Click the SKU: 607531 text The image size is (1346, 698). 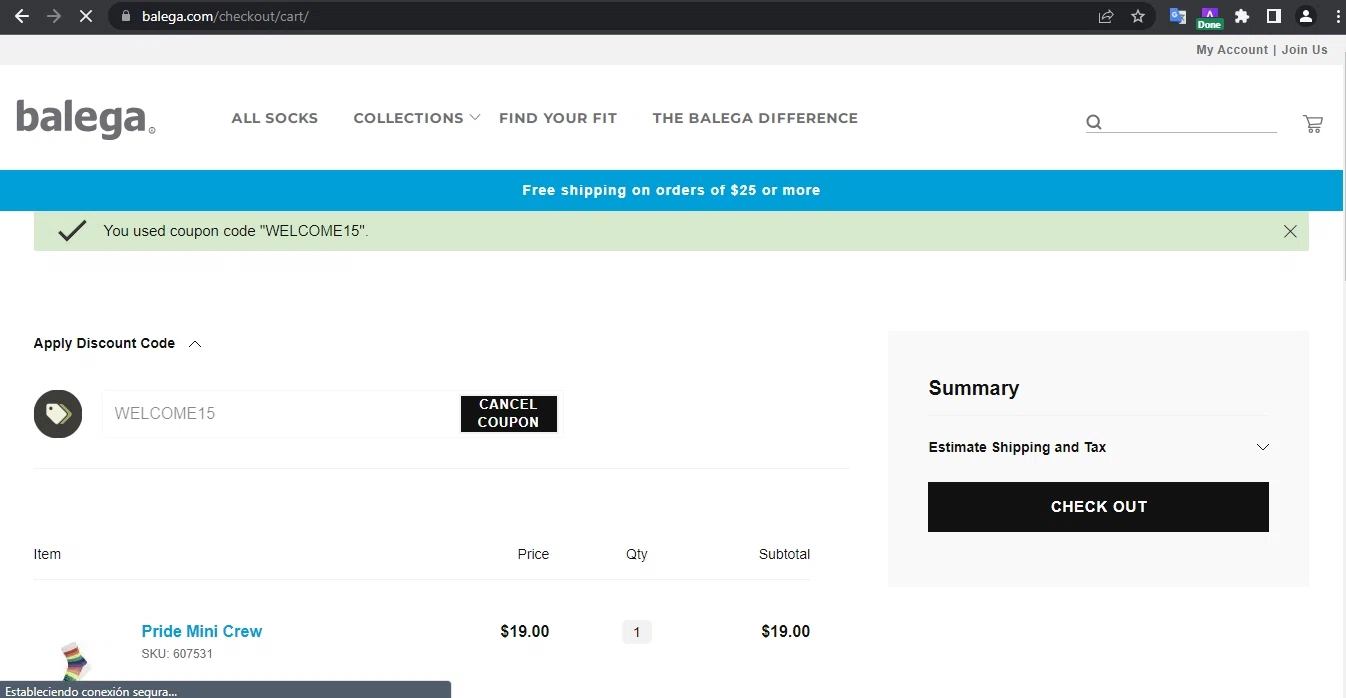(177, 654)
